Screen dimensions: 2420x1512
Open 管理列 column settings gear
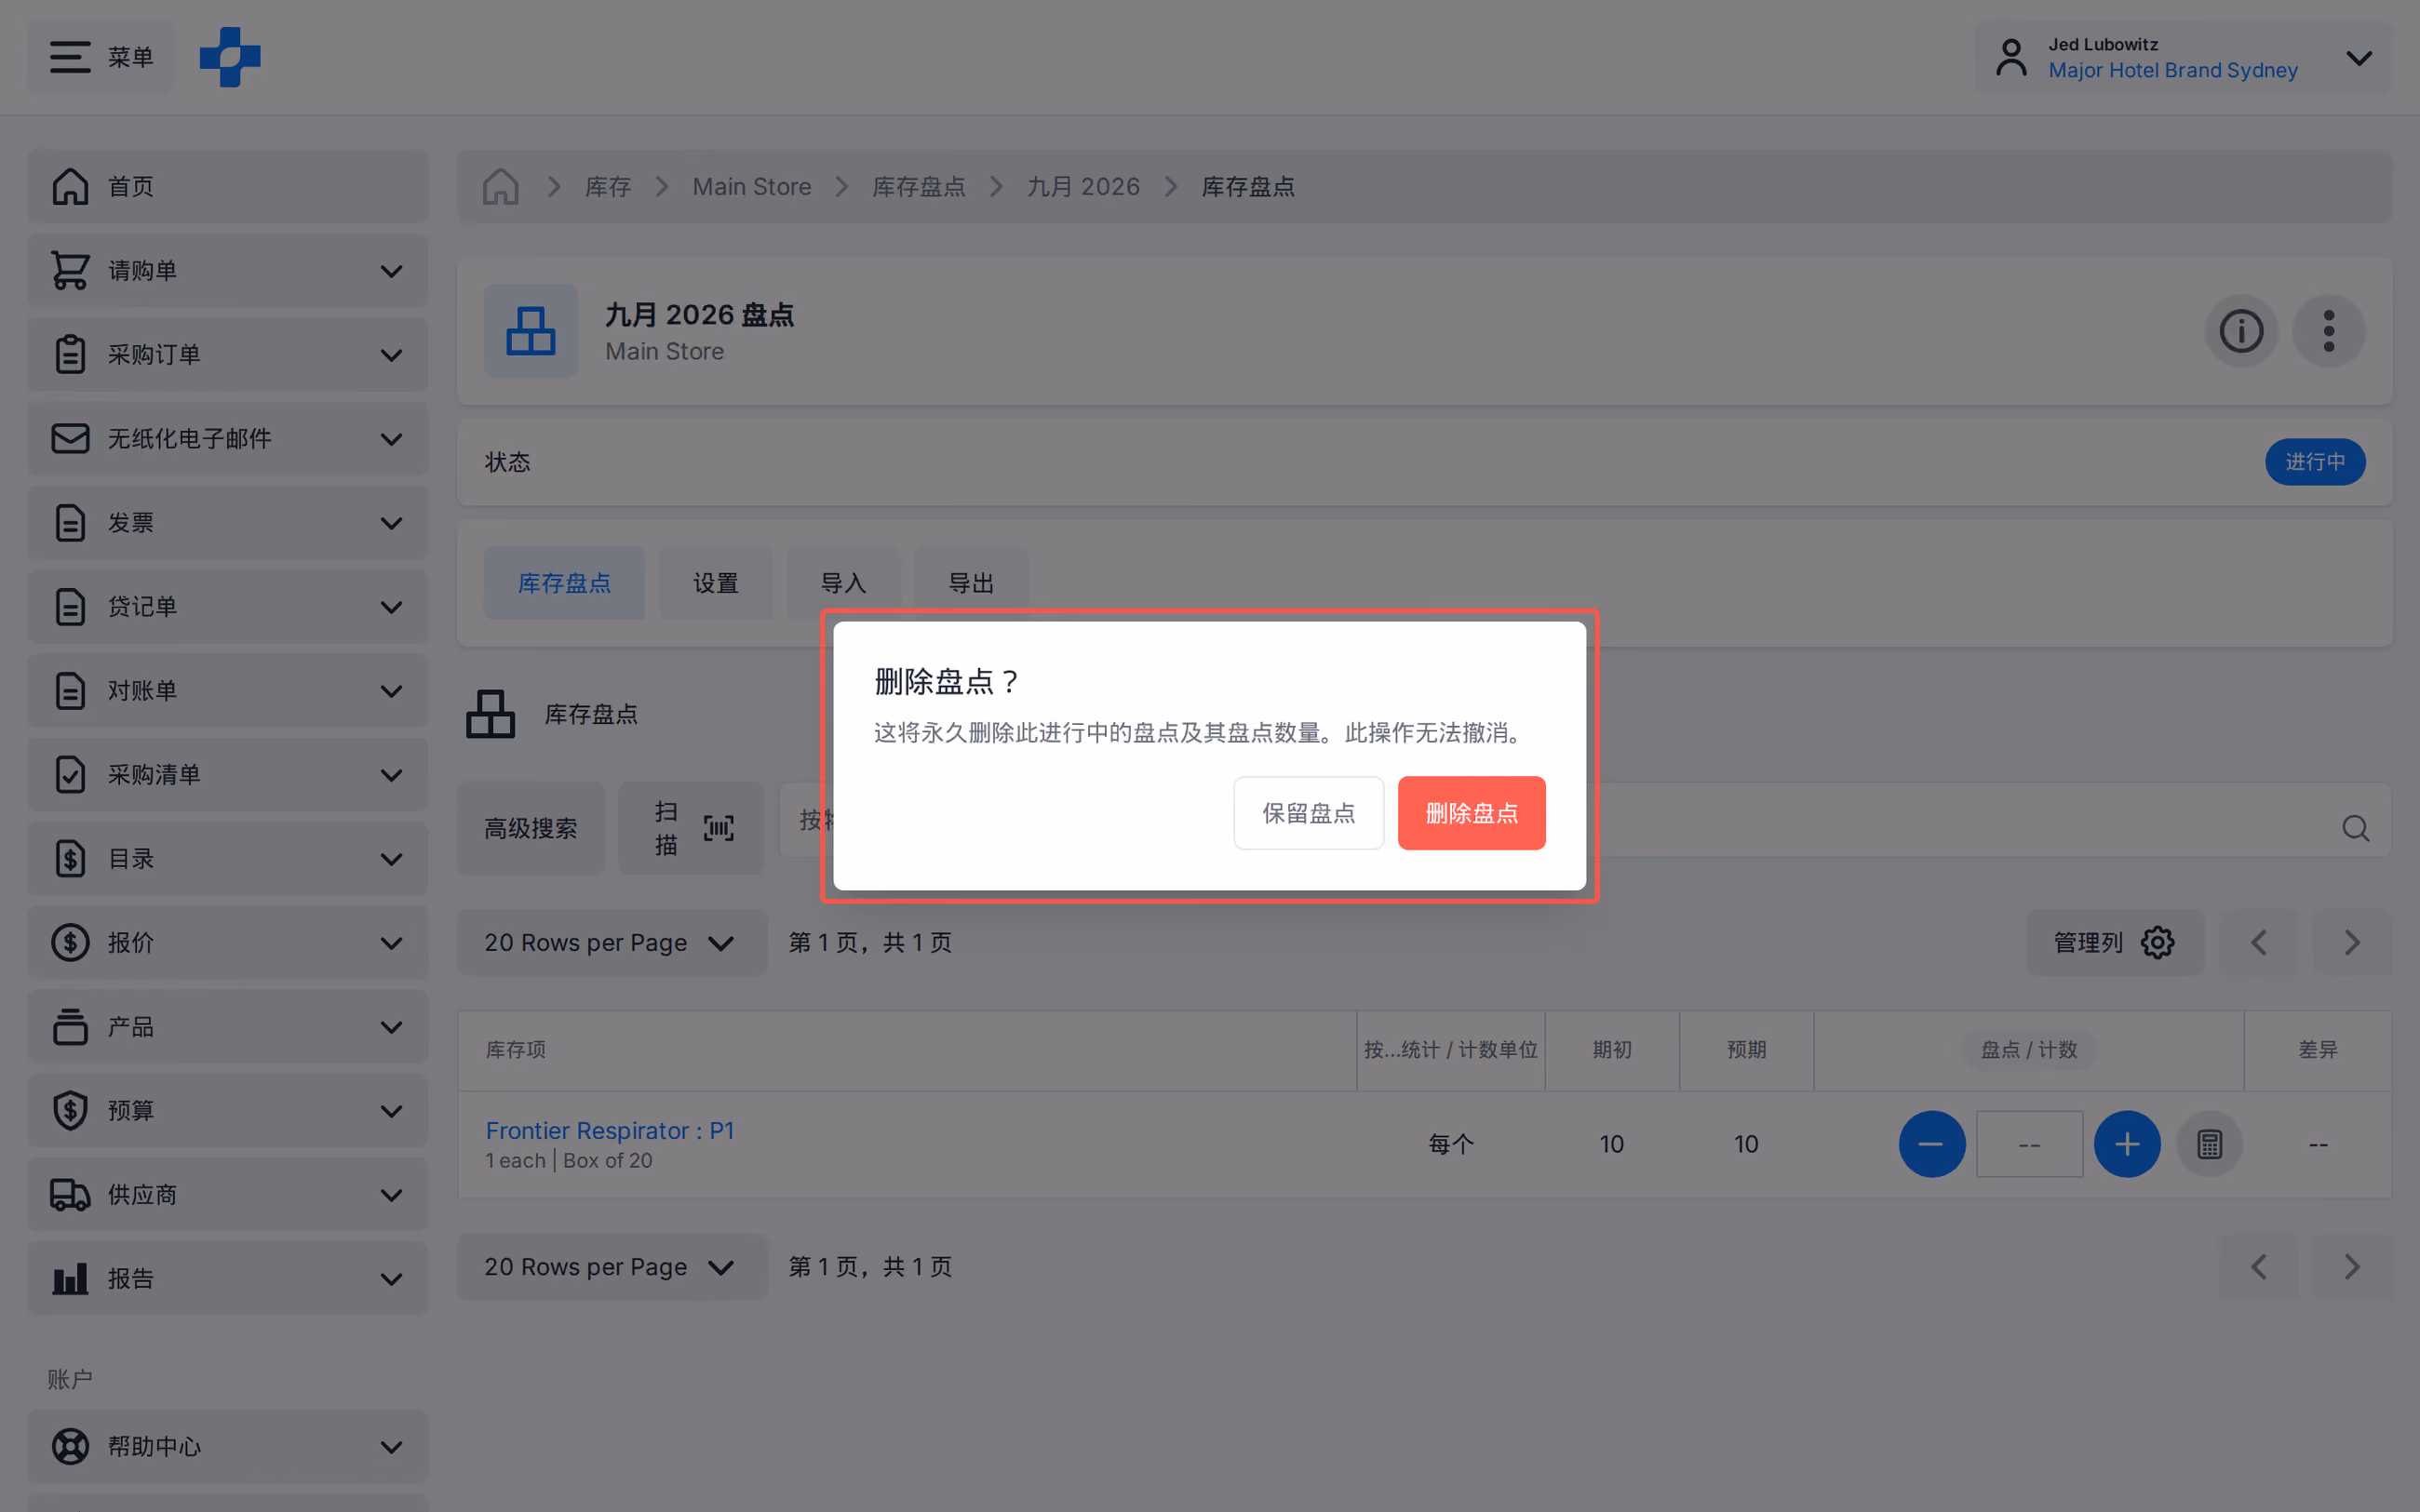pyautogui.click(x=2114, y=942)
